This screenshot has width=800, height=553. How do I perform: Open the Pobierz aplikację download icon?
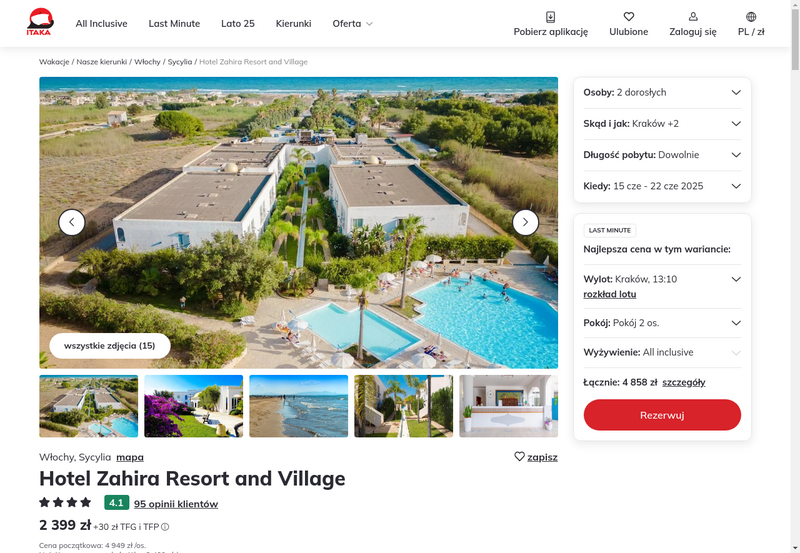(551, 17)
